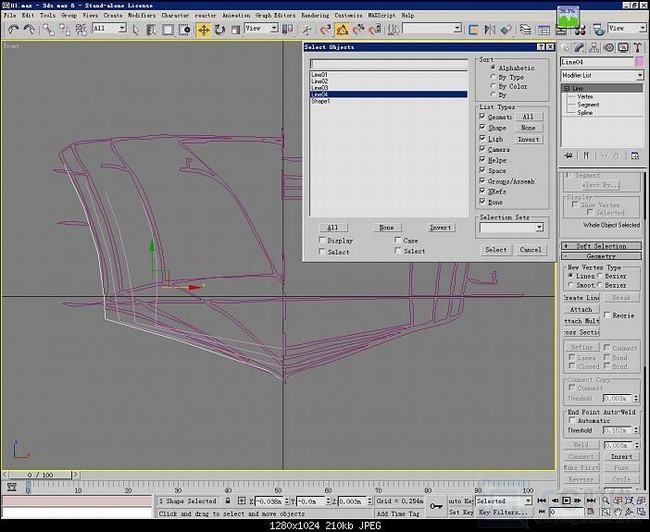
Task: Open the named selection sets toolbar dropdown
Action: click(x=457, y=28)
